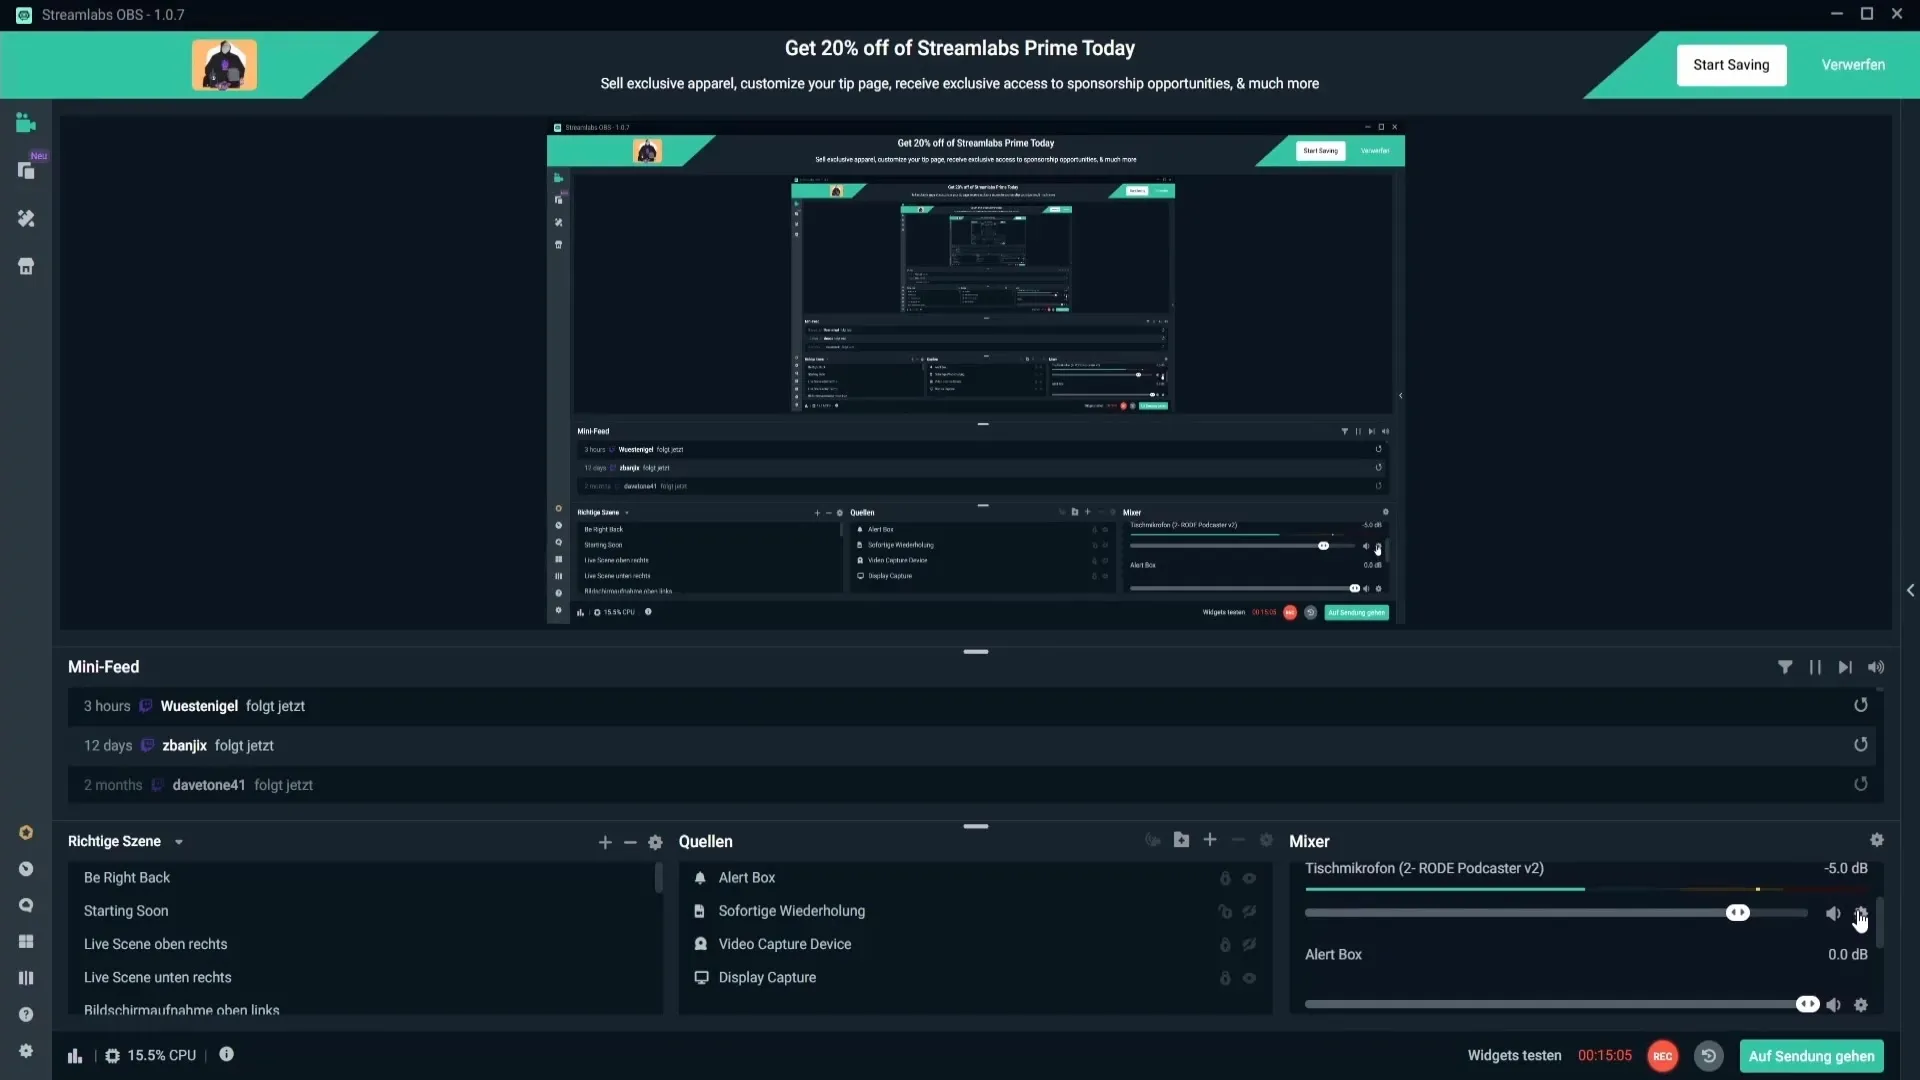Open the cloud backup icon in sidebar

[x=26, y=905]
